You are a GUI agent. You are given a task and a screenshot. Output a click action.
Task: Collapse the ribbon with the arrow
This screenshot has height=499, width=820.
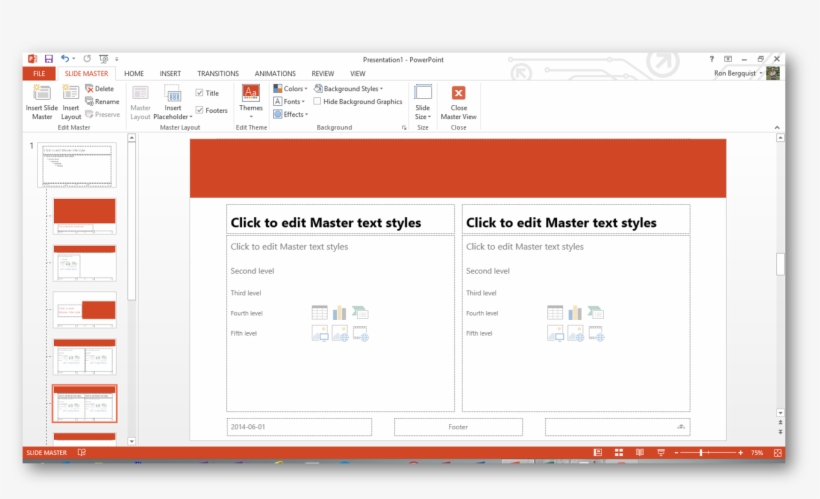pyautogui.click(x=777, y=128)
